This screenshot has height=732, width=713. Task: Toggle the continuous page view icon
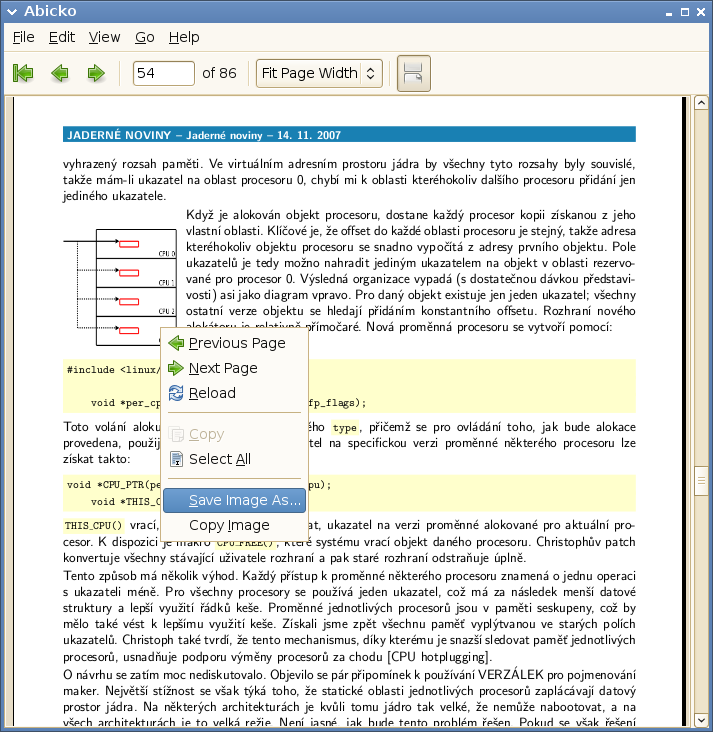(414, 73)
